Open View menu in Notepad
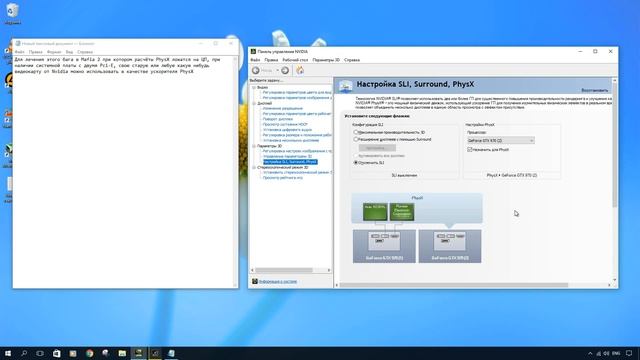 69,52
